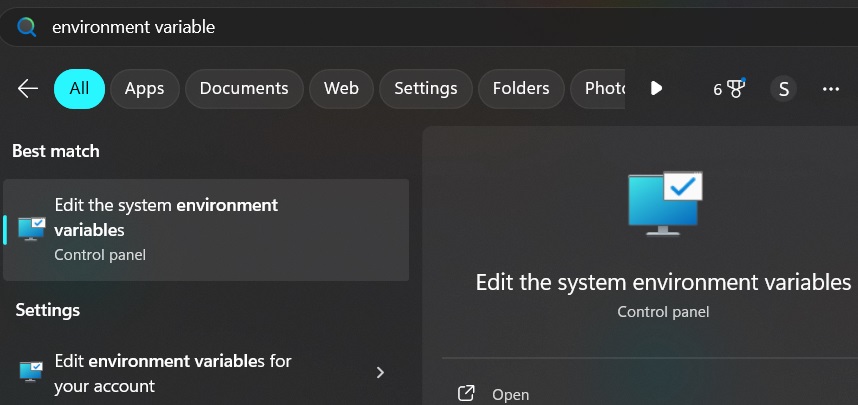Viewport: 858px width, 405px height.
Task: Click the search box containing "environment variable"
Action: pos(400,27)
